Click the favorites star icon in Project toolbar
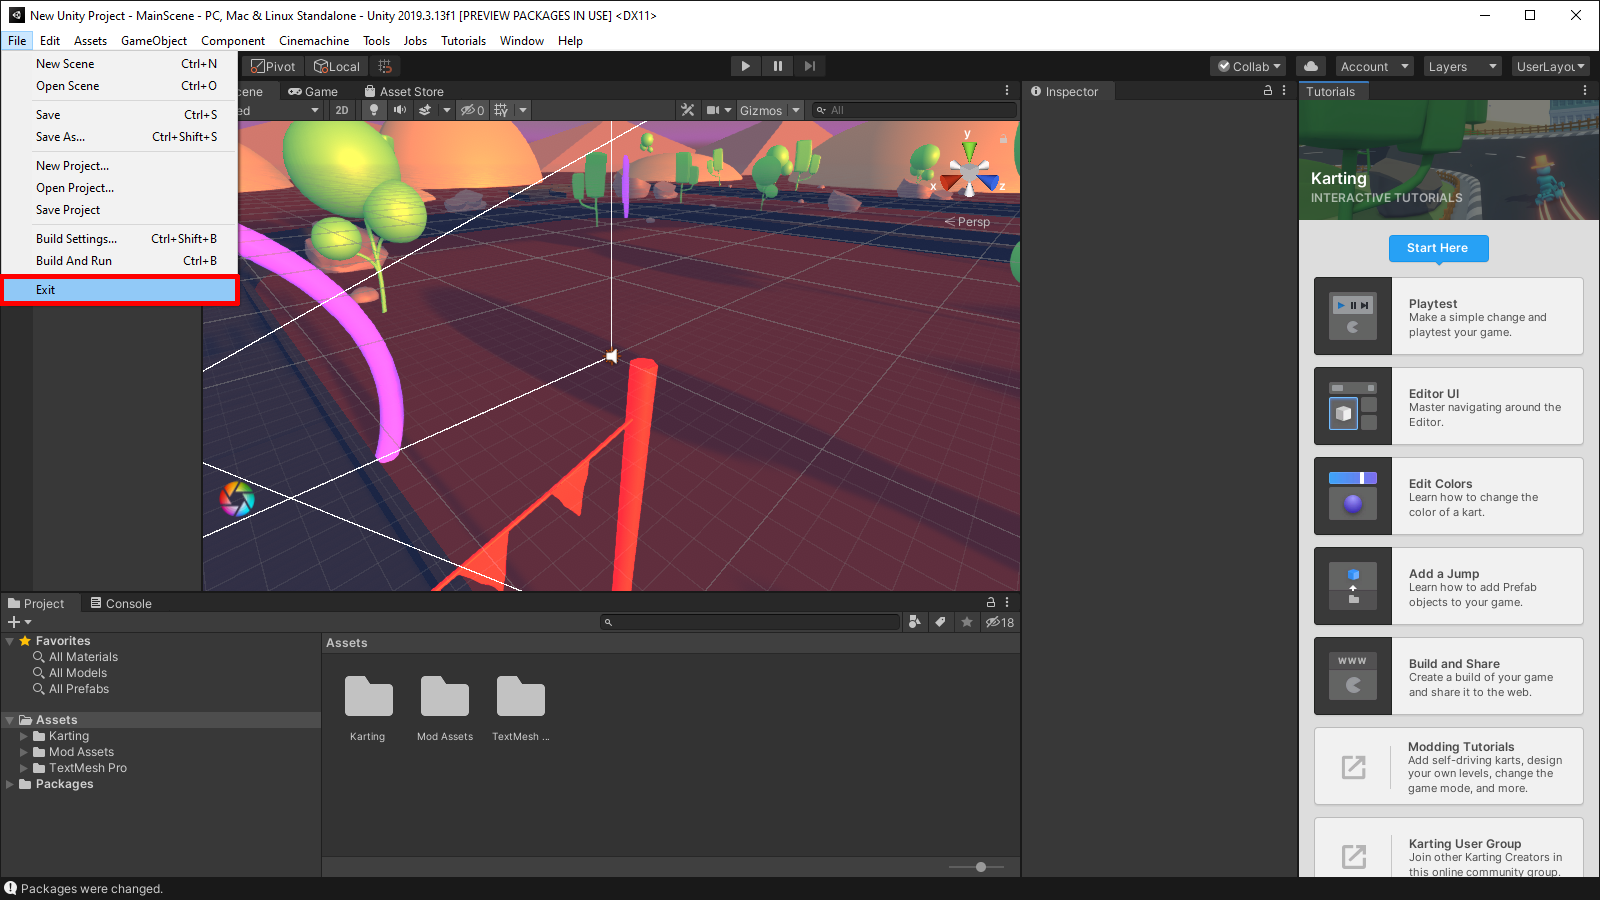This screenshot has width=1600, height=900. pos(966,622)
